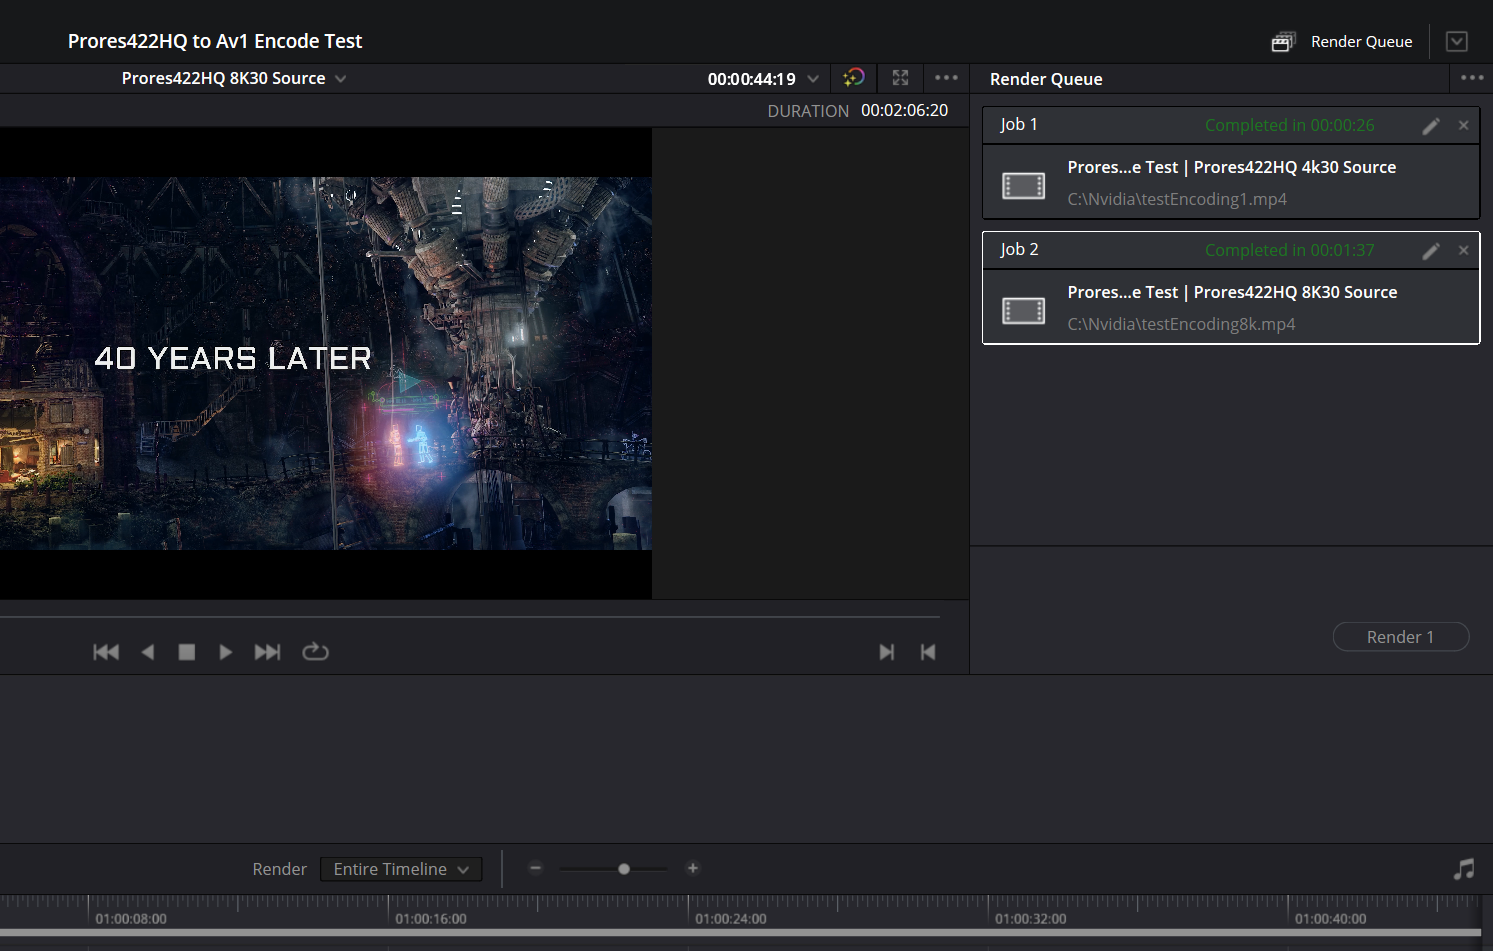The width and height of the screenshot is (1493, 951).
Task: Remove Job 1 from the render queue
Action: coord(1463,126)
